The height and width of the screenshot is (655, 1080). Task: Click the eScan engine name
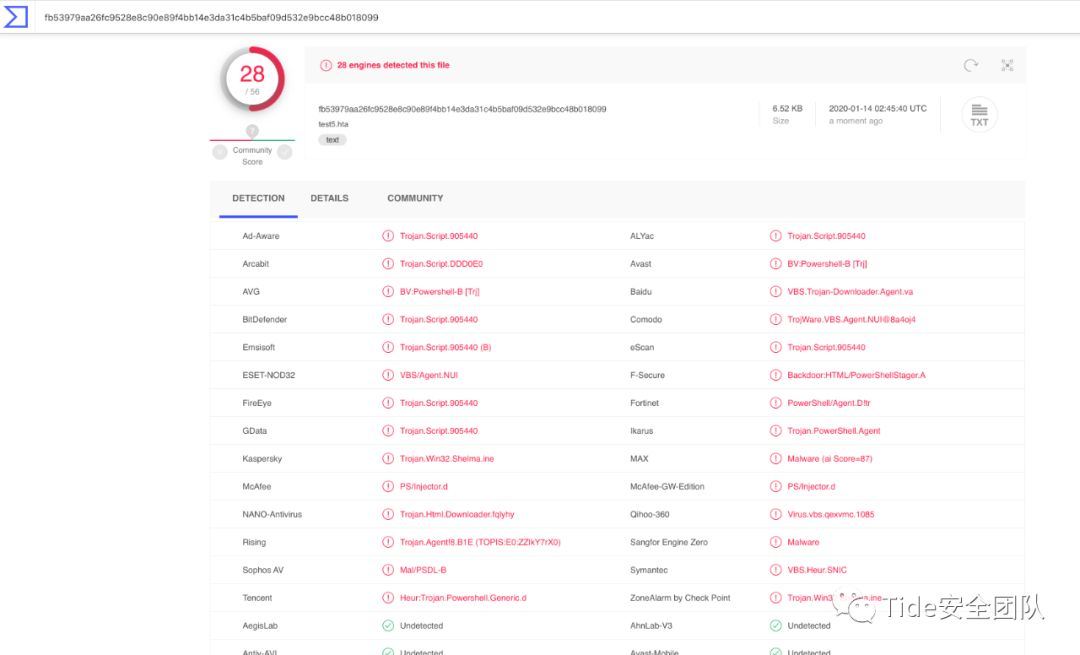(x=642, y=347)
